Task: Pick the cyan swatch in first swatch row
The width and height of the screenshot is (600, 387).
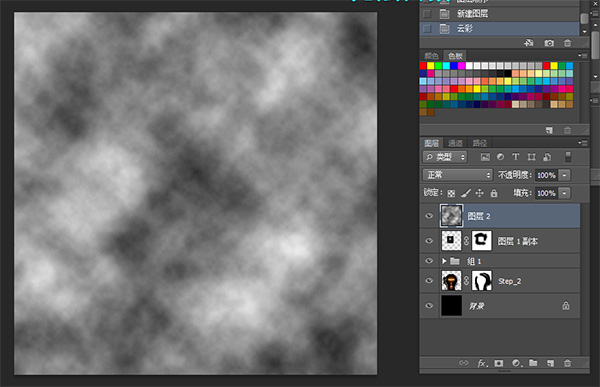Action: click(446, 66)
